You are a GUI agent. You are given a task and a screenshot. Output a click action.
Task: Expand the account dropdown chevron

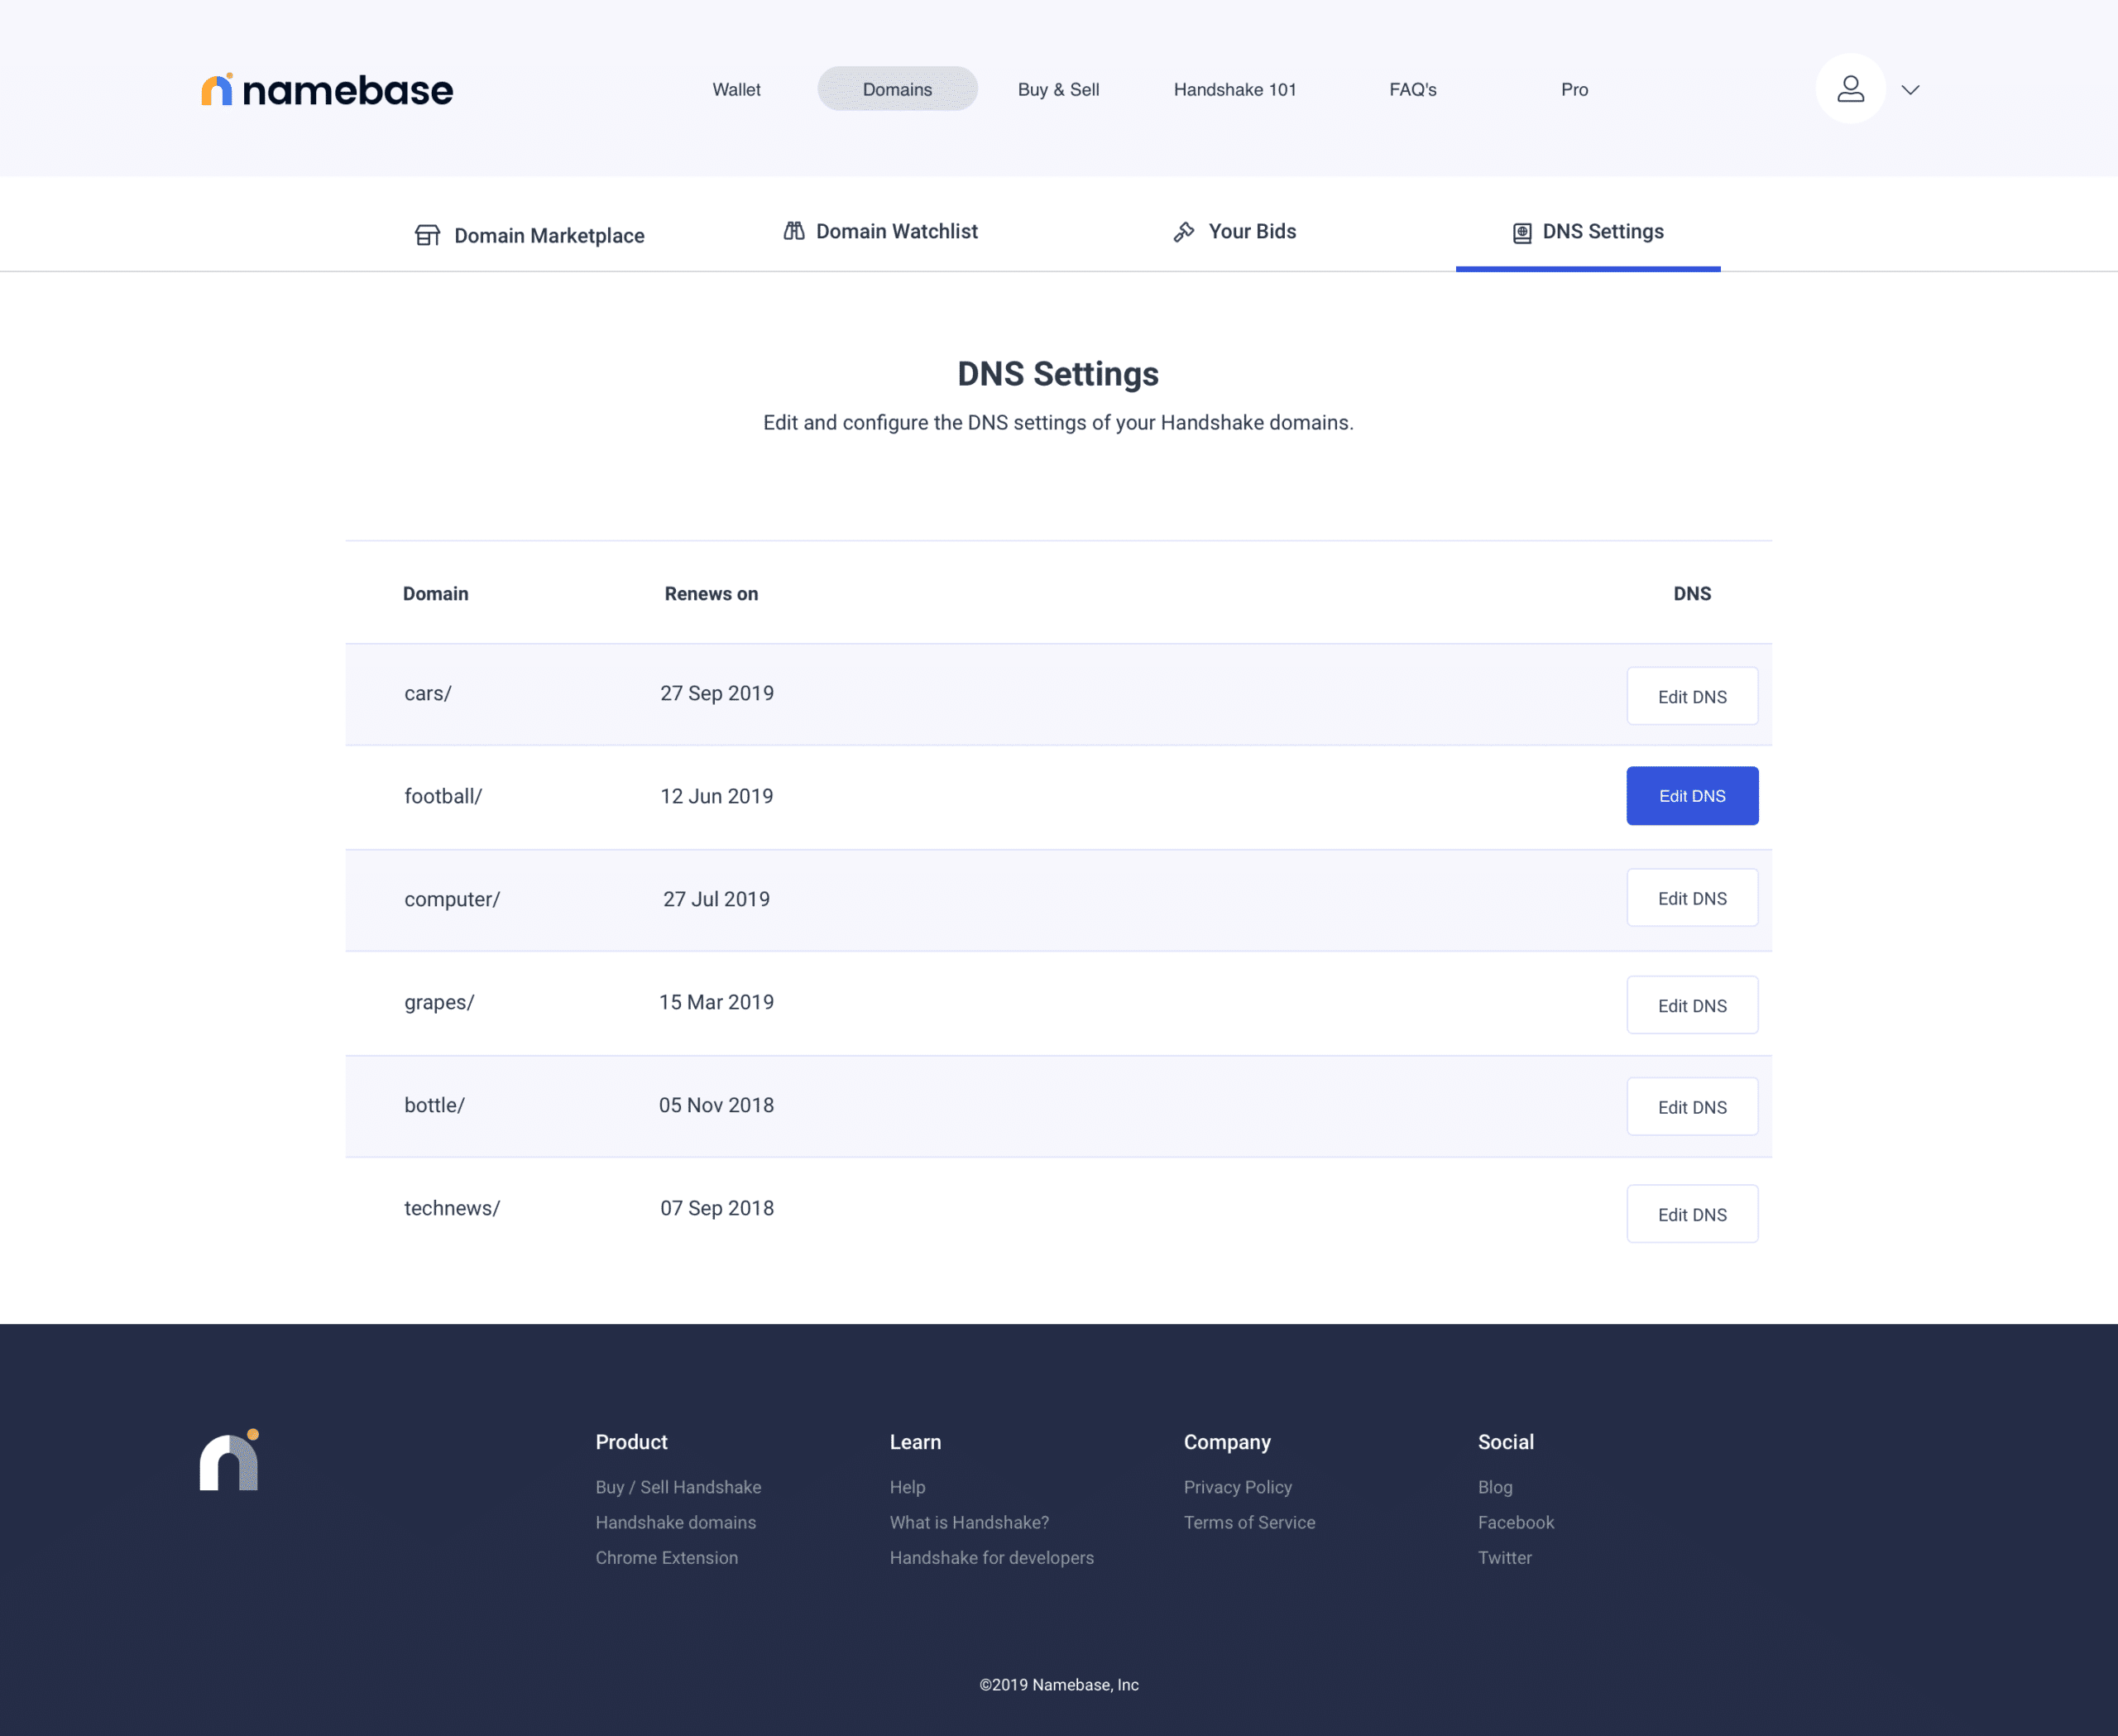pyautogui.click(x=1910, y=90)
